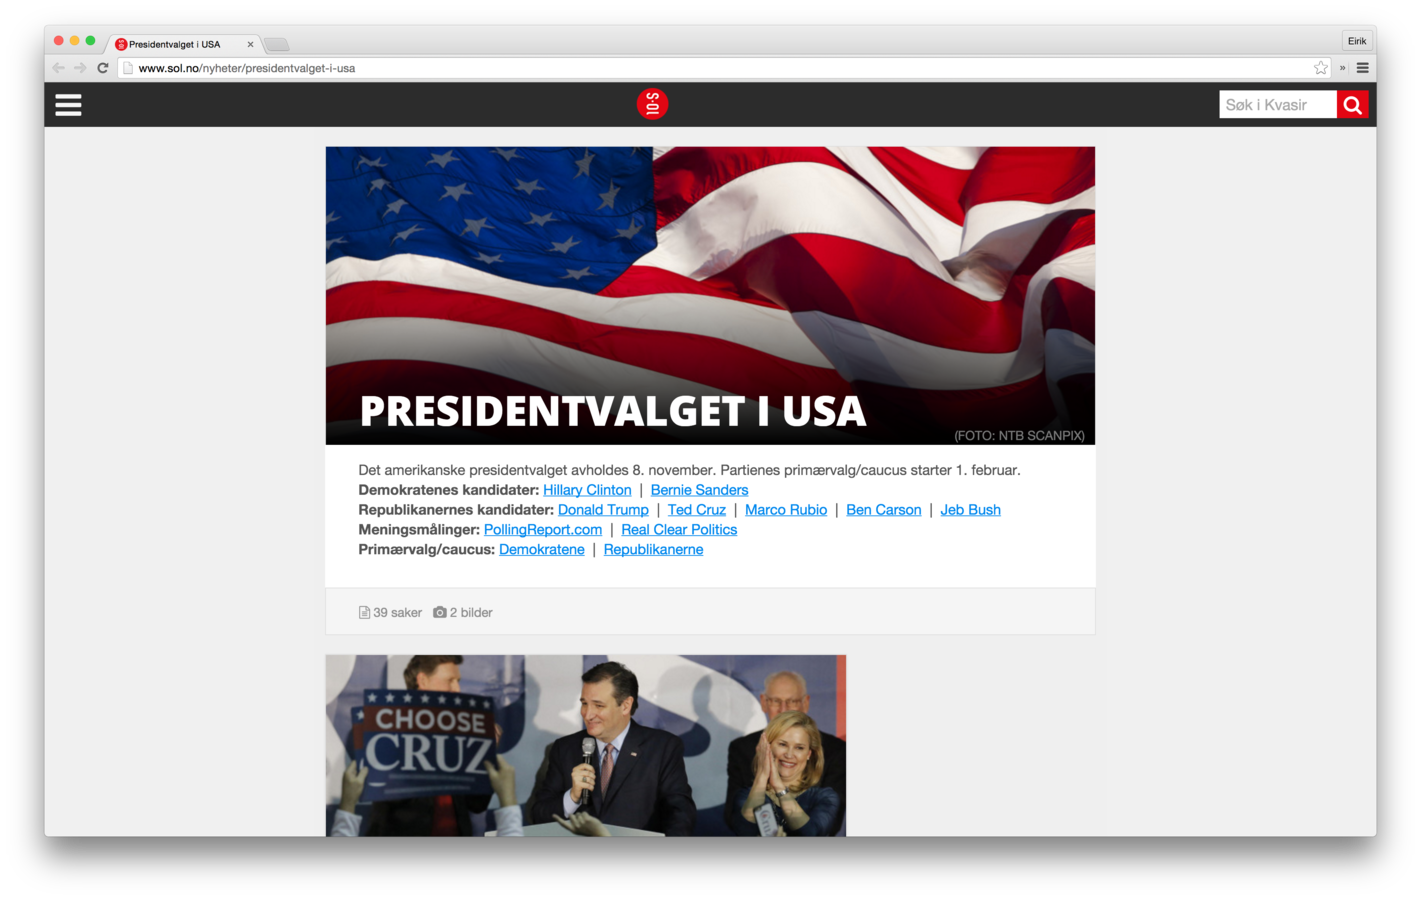Open Ted Cruz link
1421x900 pixels.
click(697, 510)
